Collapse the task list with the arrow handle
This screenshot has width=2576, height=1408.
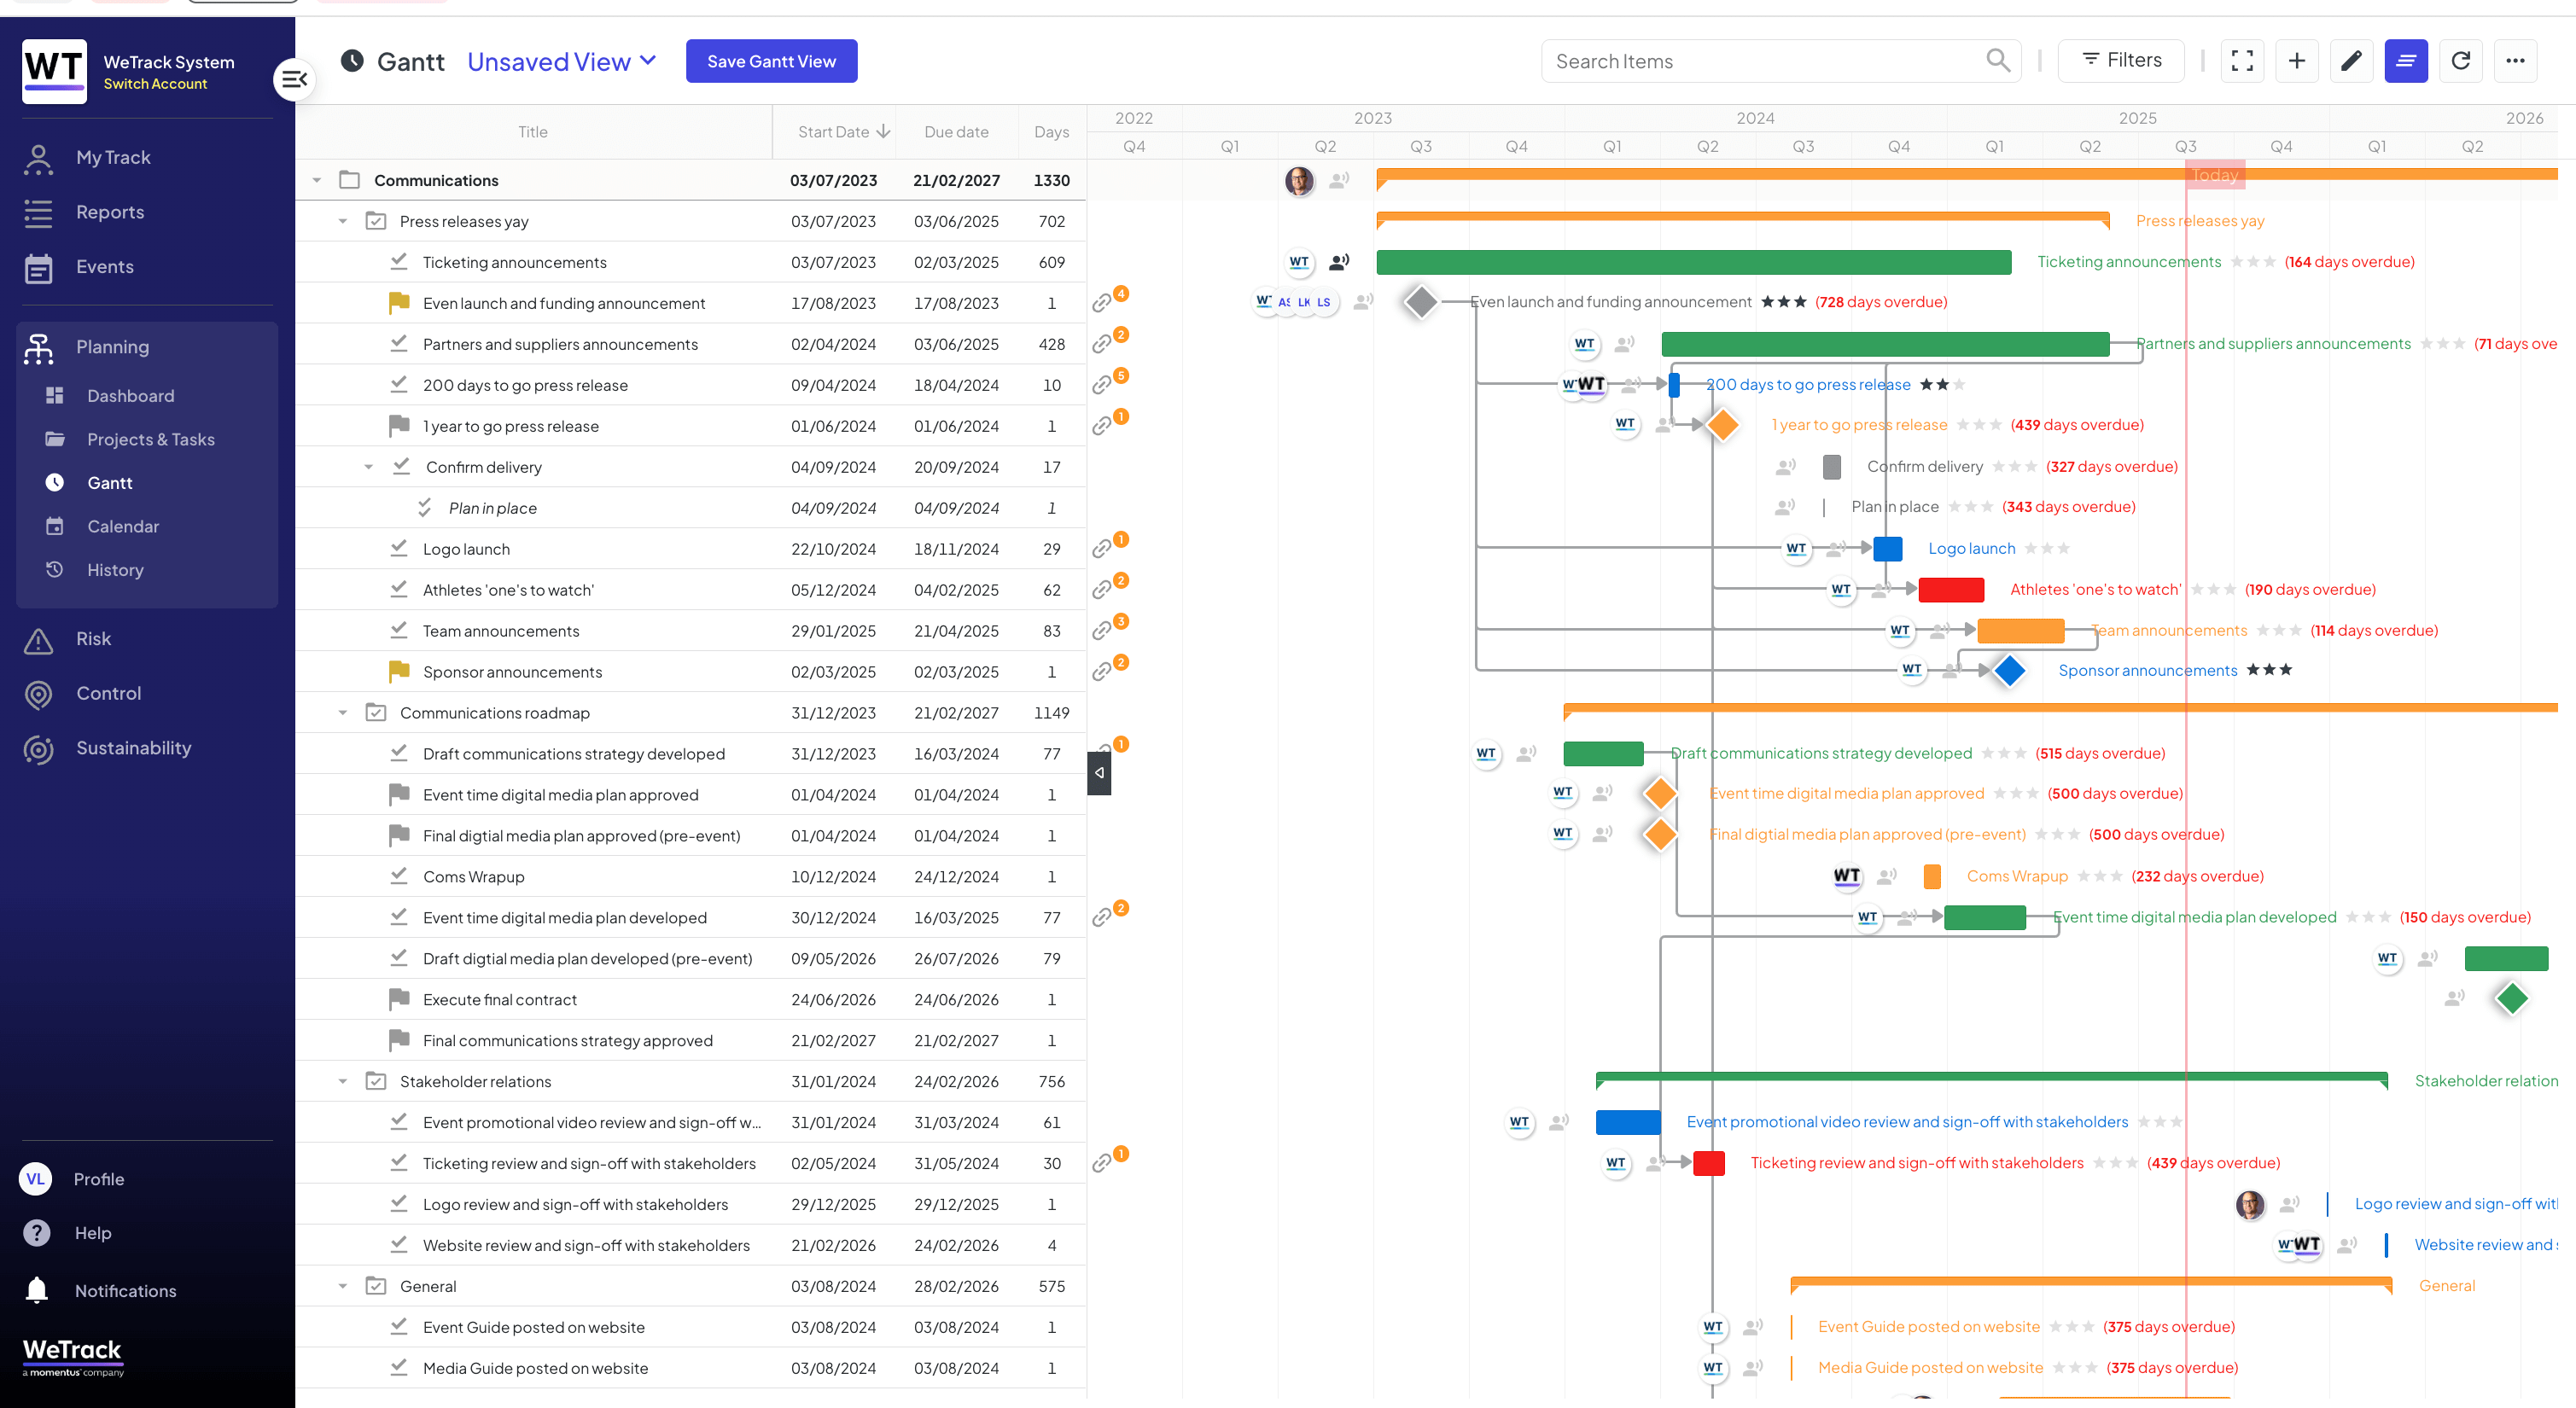pos(1099,772)
